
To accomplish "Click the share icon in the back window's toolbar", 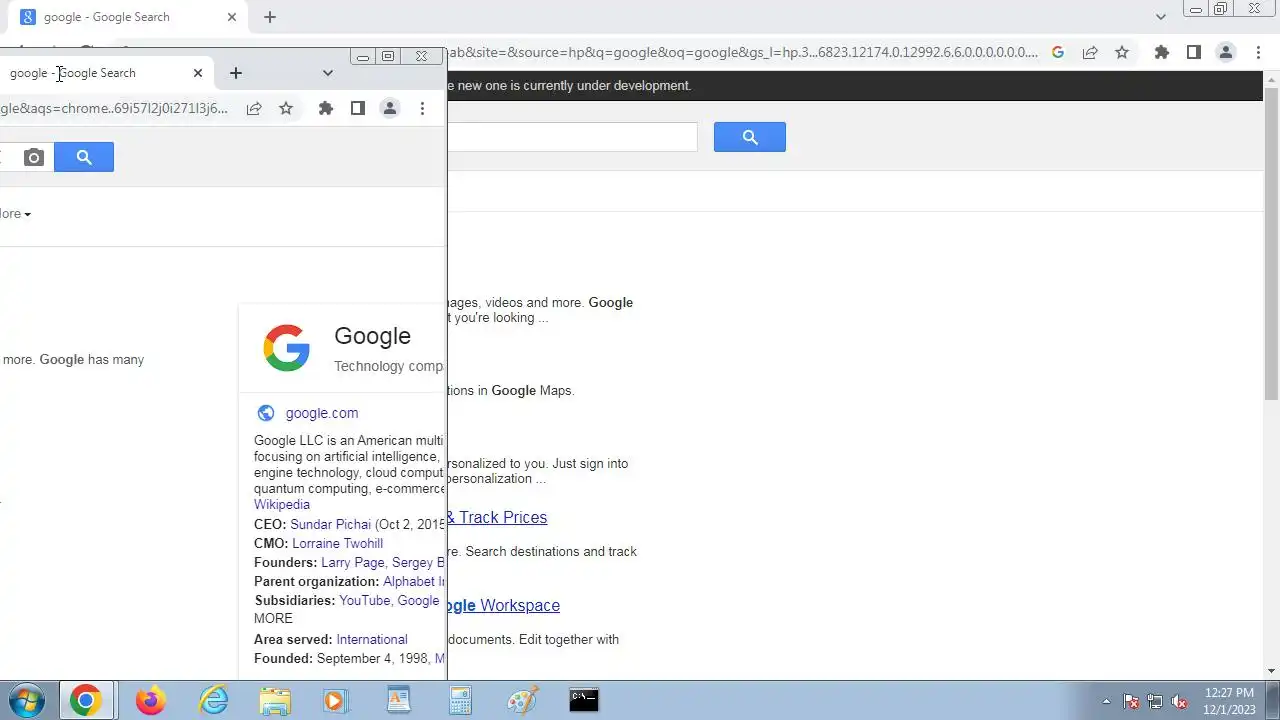I will pos(1090,52).
